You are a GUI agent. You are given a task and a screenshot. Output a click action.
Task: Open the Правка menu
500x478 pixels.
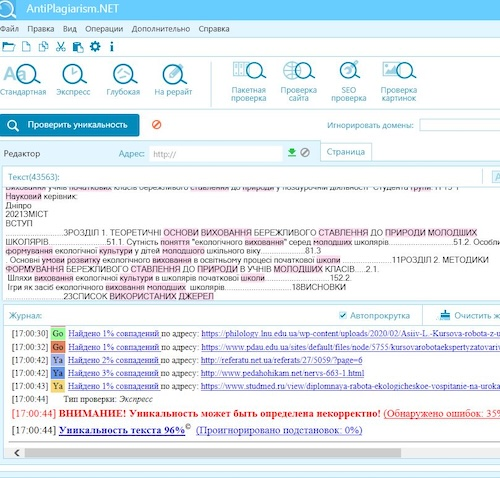pyautogui.click(x=41, y=29)
